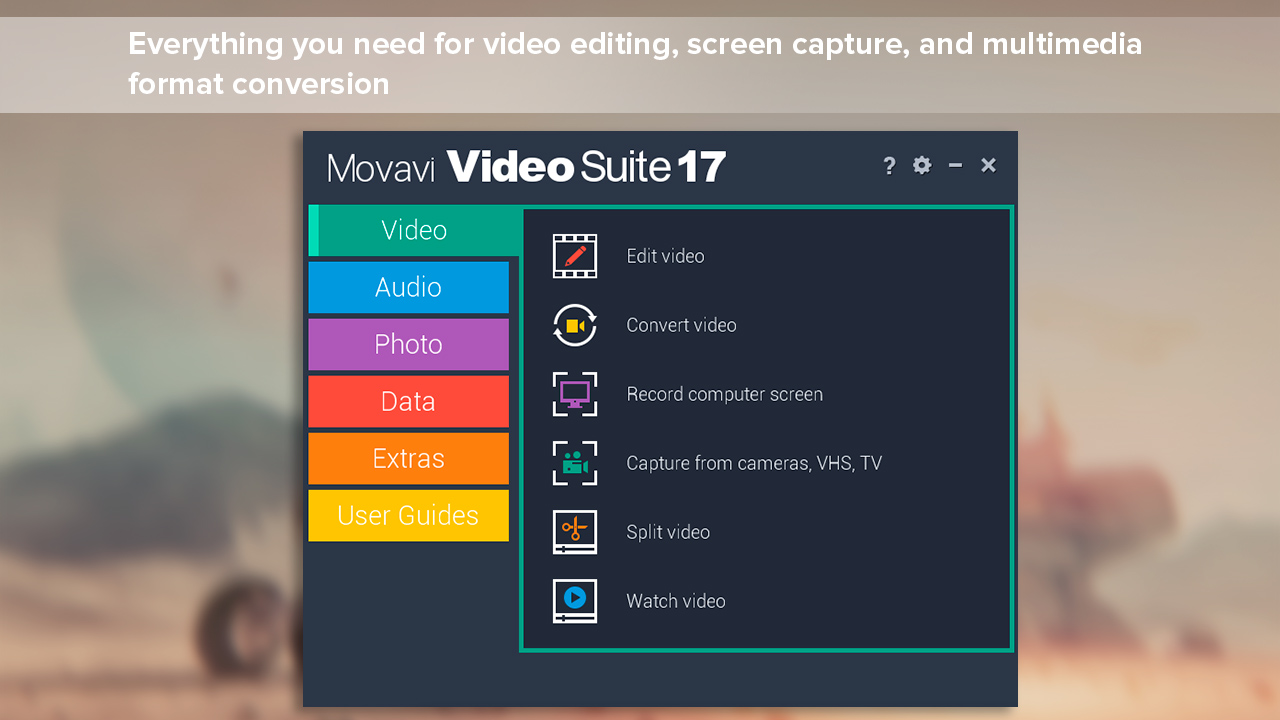Switch to the Audio tab
Image resolution: width=1280 pixels, height=720 pixels.
pos(408,287)
